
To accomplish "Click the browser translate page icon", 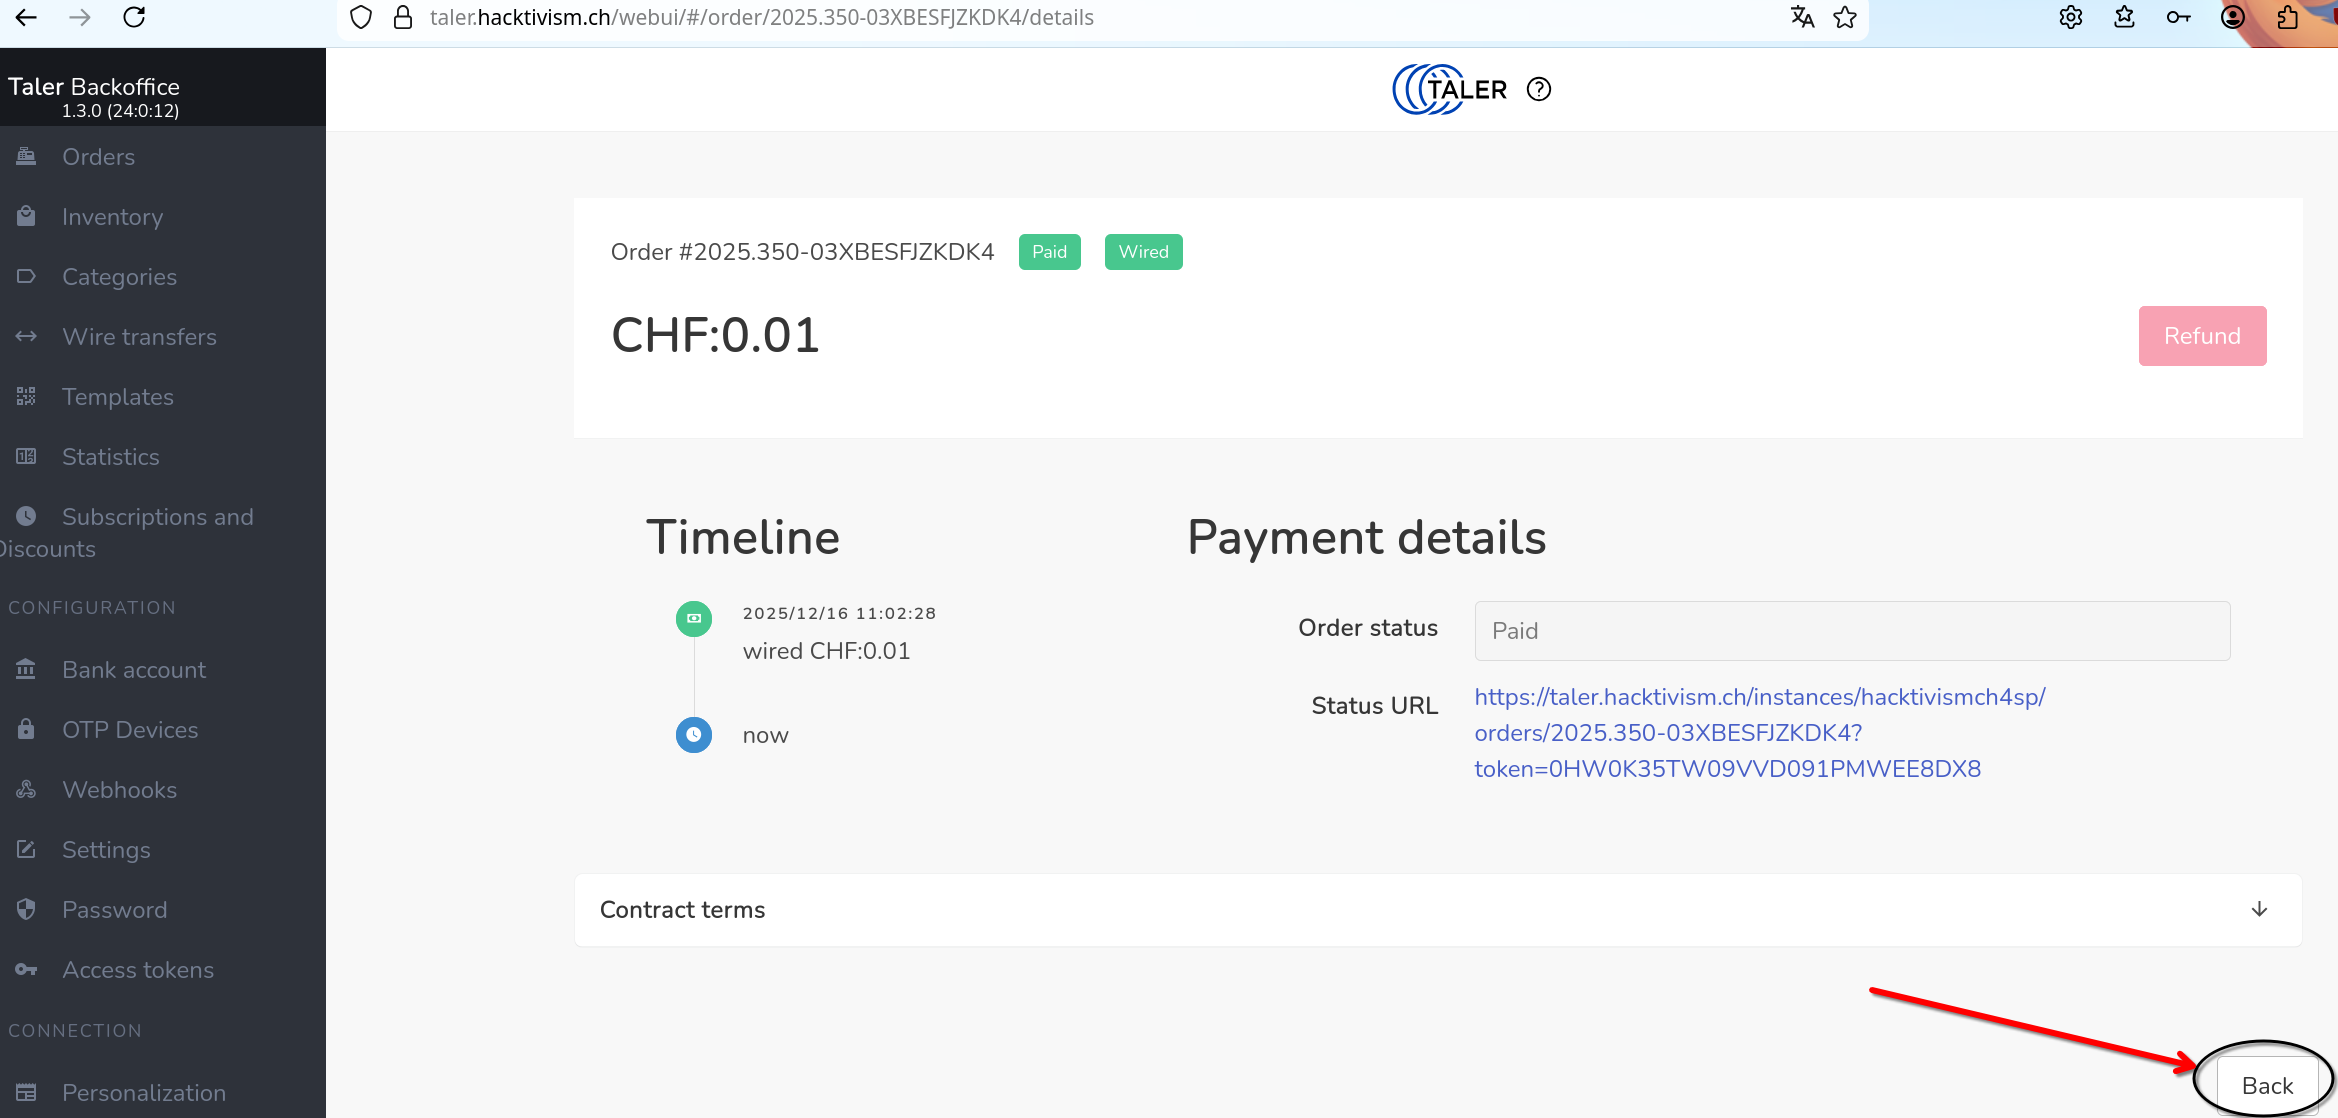I will [x=1802, y=17].
